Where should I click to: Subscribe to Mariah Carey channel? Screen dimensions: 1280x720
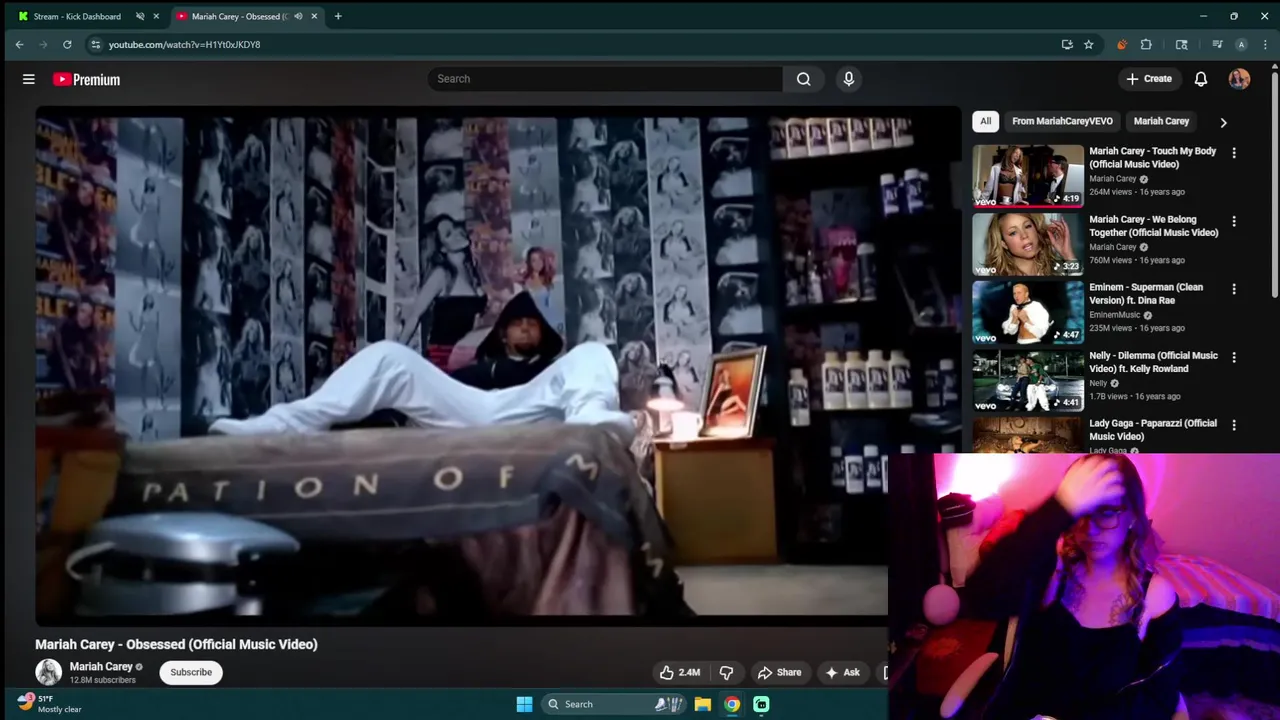pos(191,672)
